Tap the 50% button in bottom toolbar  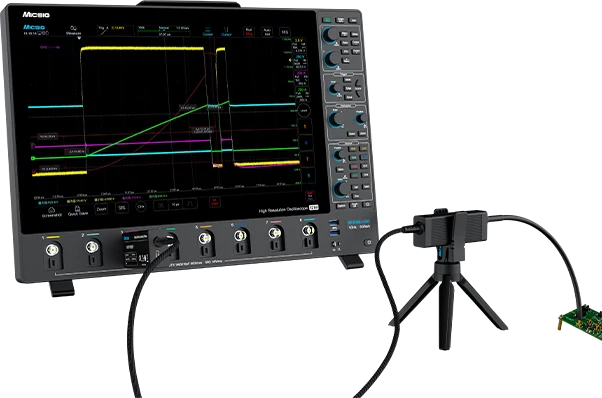(122, 208)
